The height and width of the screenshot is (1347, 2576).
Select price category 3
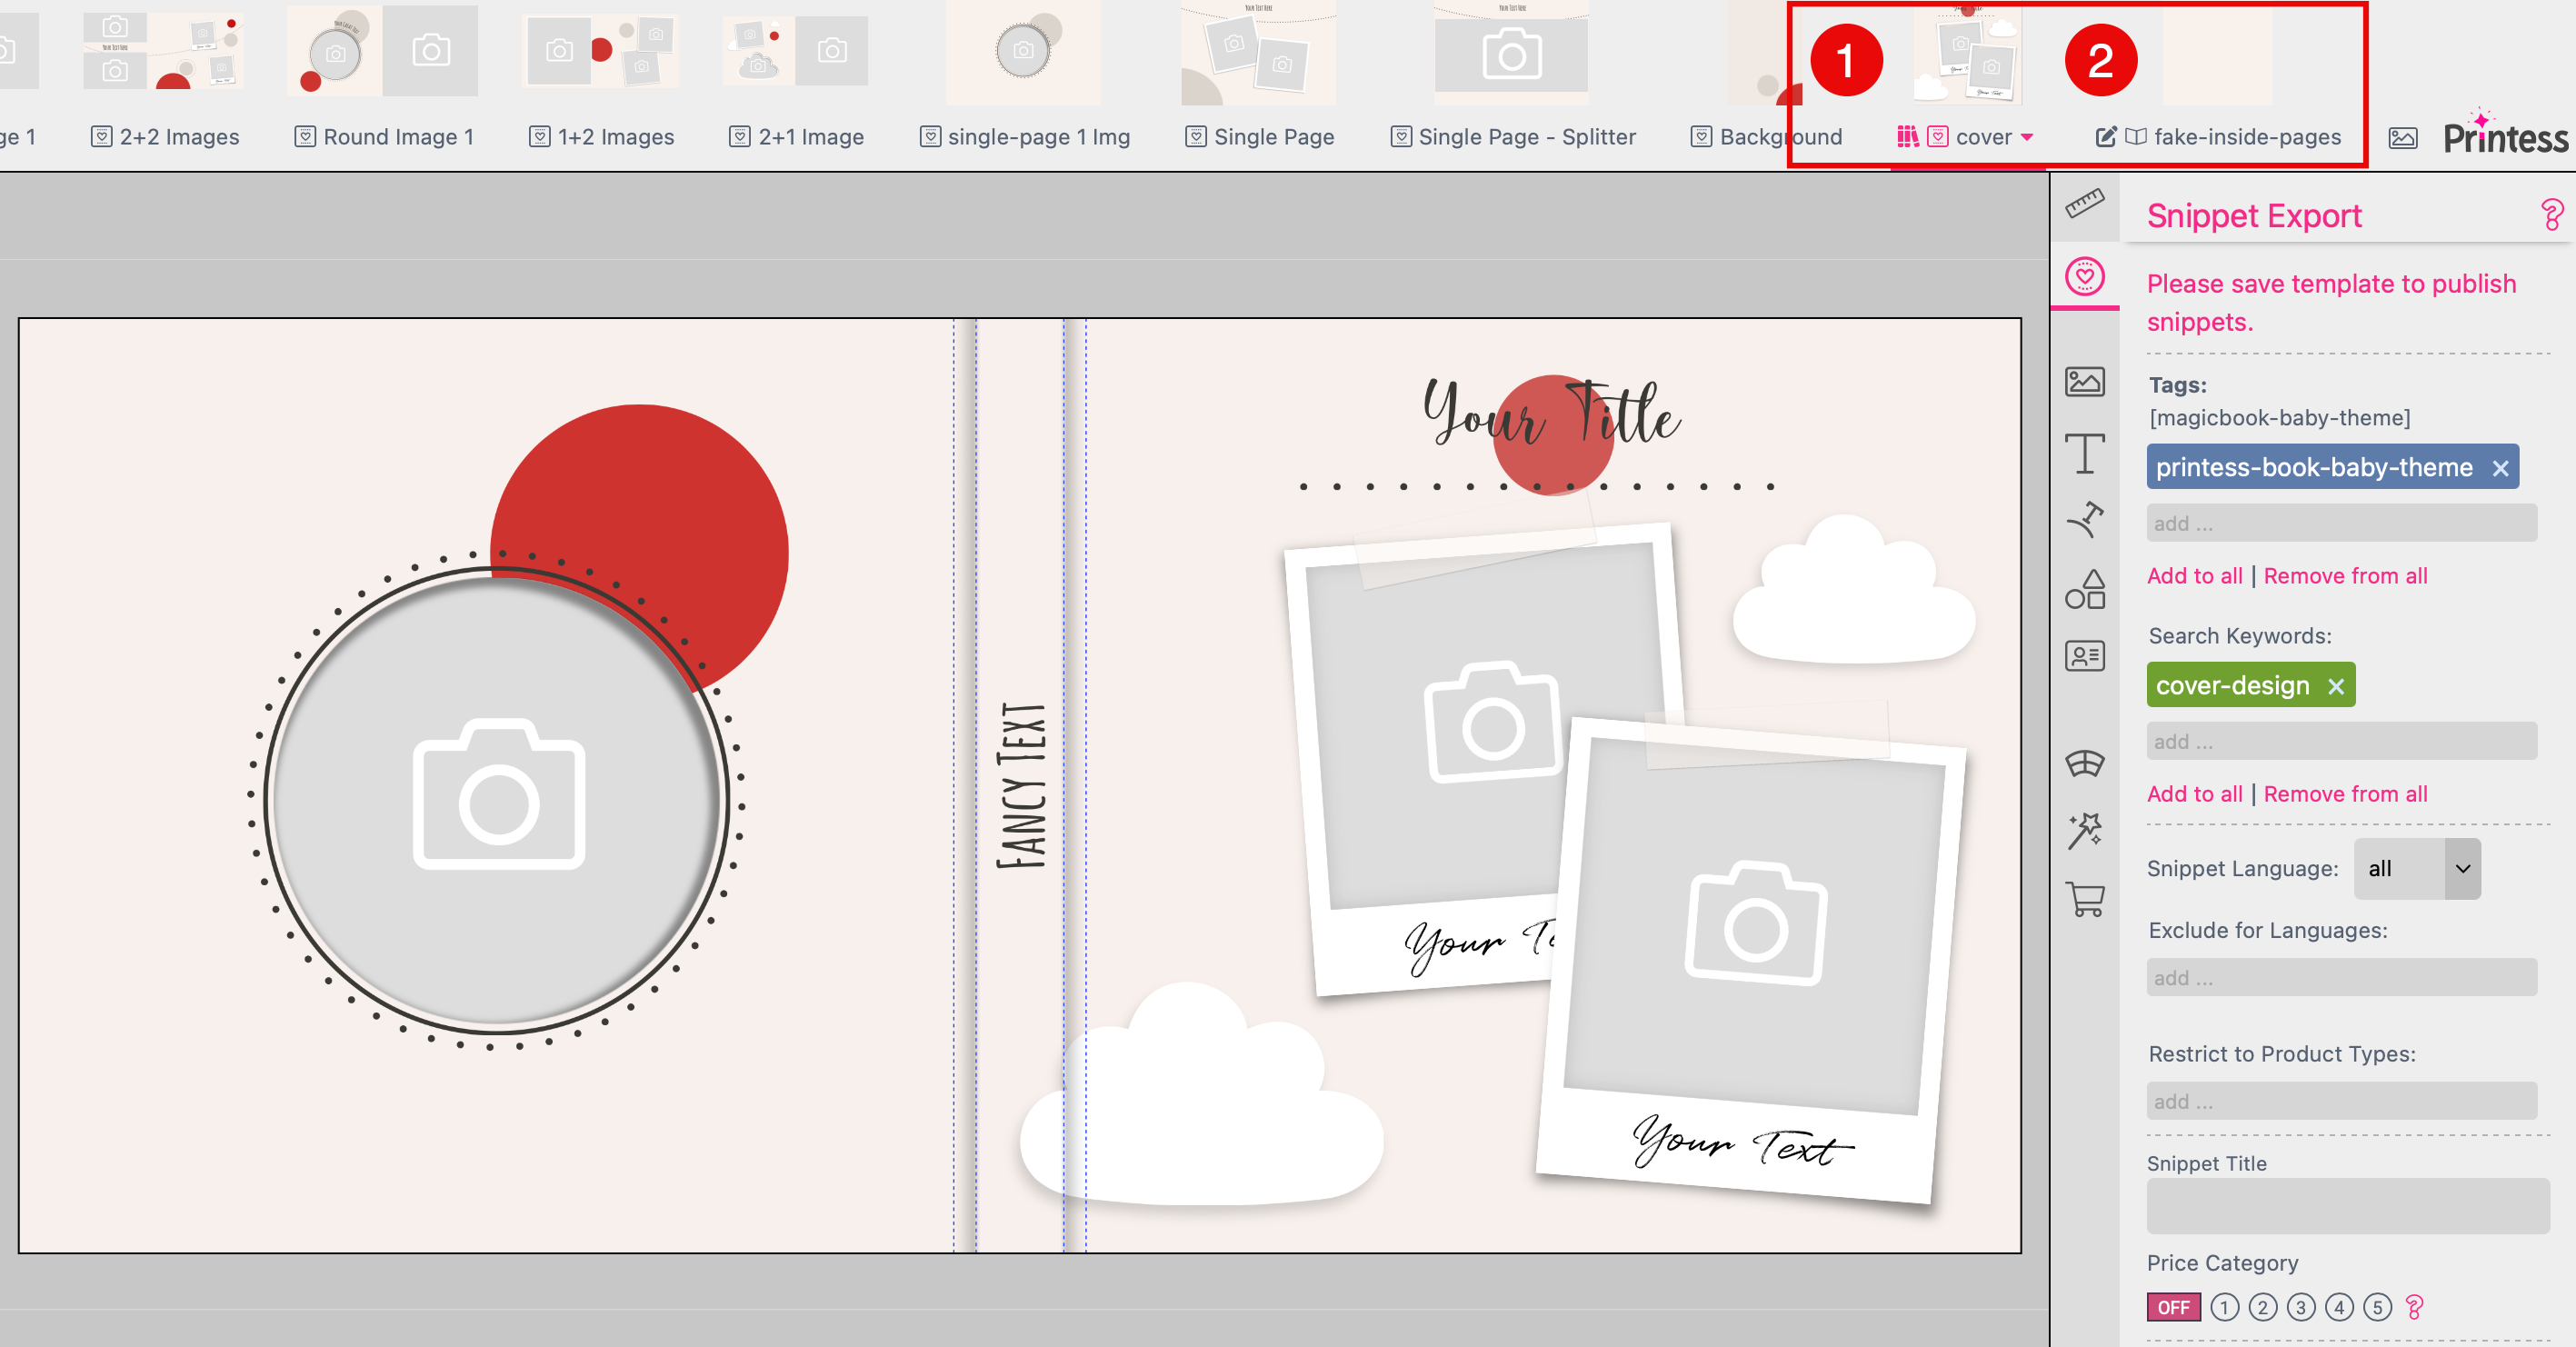tap(2300, 1307)
